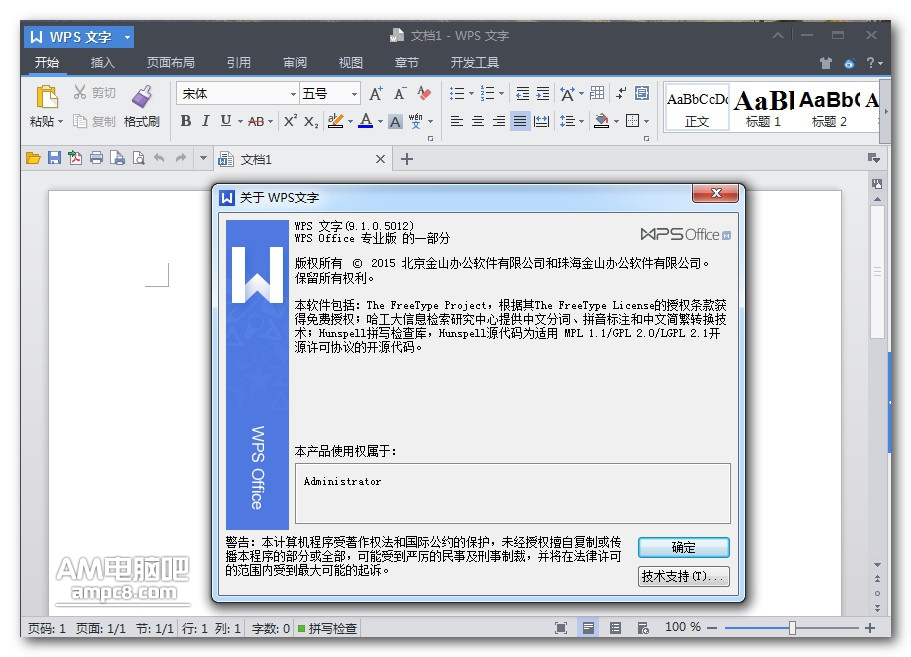Add a new document tab with plus button
911x657 pixels.
coord(407,159)
